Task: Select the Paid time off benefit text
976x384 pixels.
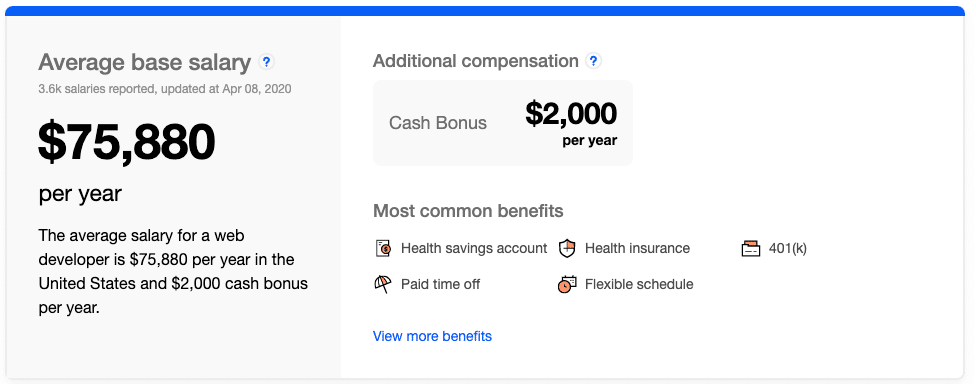Action: [x=440, y=284]
